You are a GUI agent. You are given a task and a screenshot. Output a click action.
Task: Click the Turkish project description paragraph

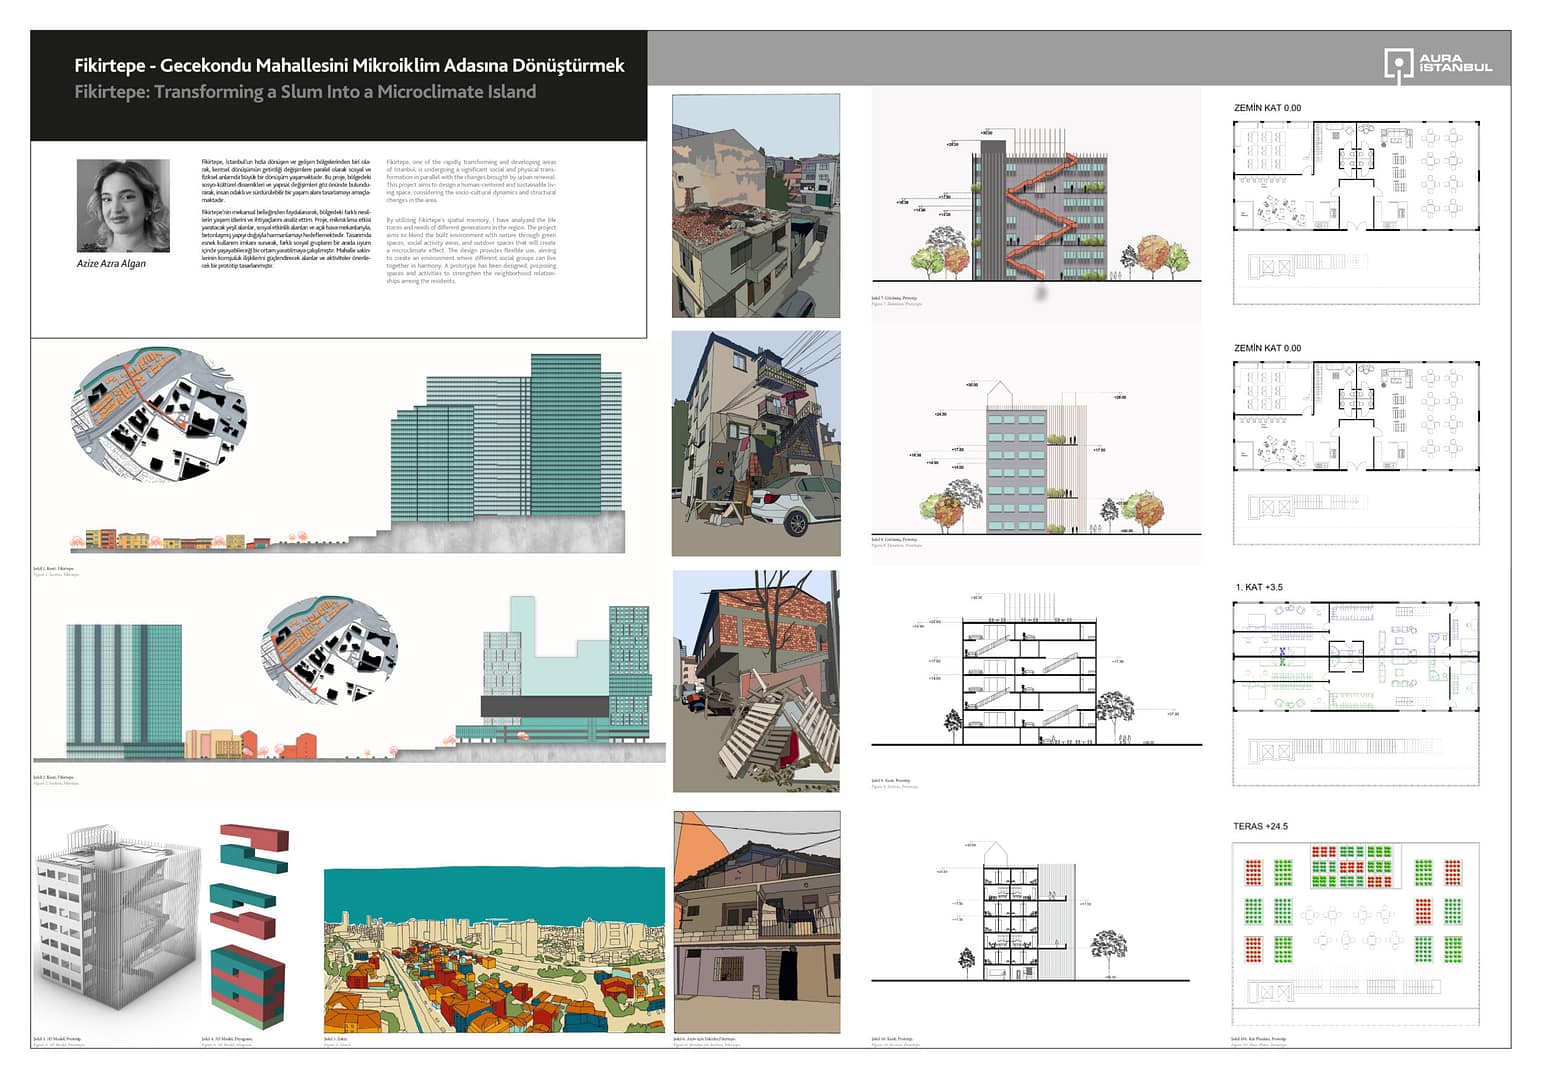(x=286, y=214)
